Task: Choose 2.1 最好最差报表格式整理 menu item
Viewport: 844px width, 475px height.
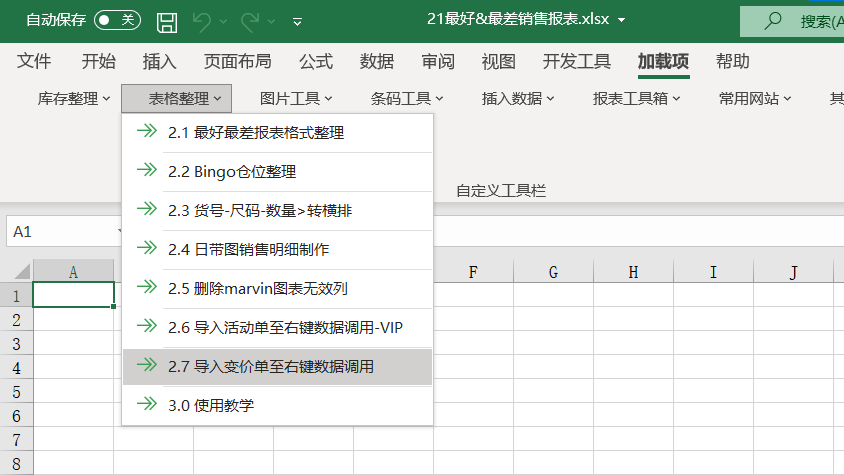Action: click(x=277, y=132)
